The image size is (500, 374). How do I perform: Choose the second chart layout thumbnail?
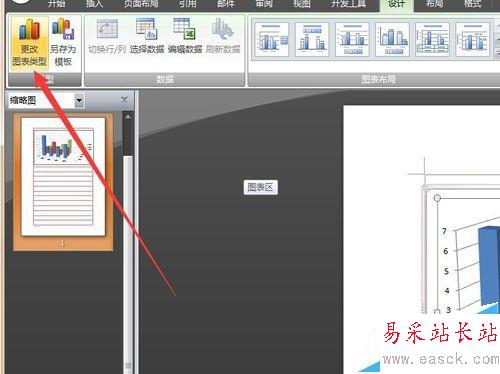312,40
